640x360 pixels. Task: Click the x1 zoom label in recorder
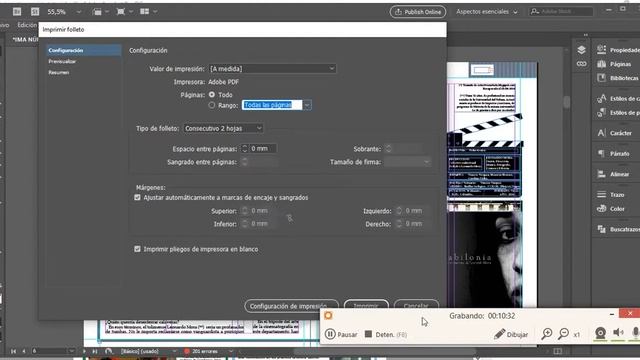pyautogui.click(x=577, y=334)
